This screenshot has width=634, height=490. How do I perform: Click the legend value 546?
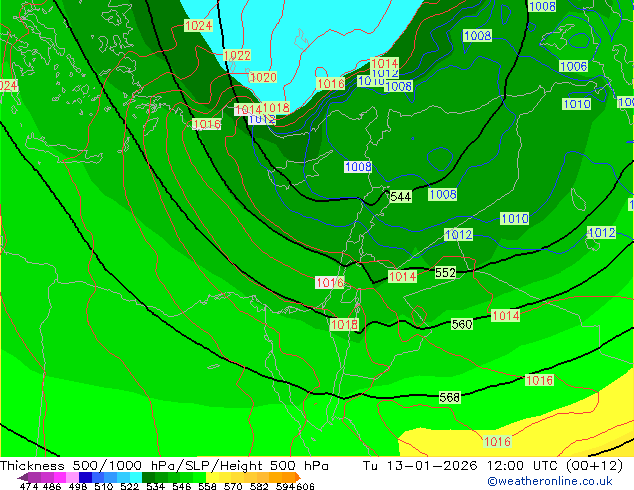(182, 486)
